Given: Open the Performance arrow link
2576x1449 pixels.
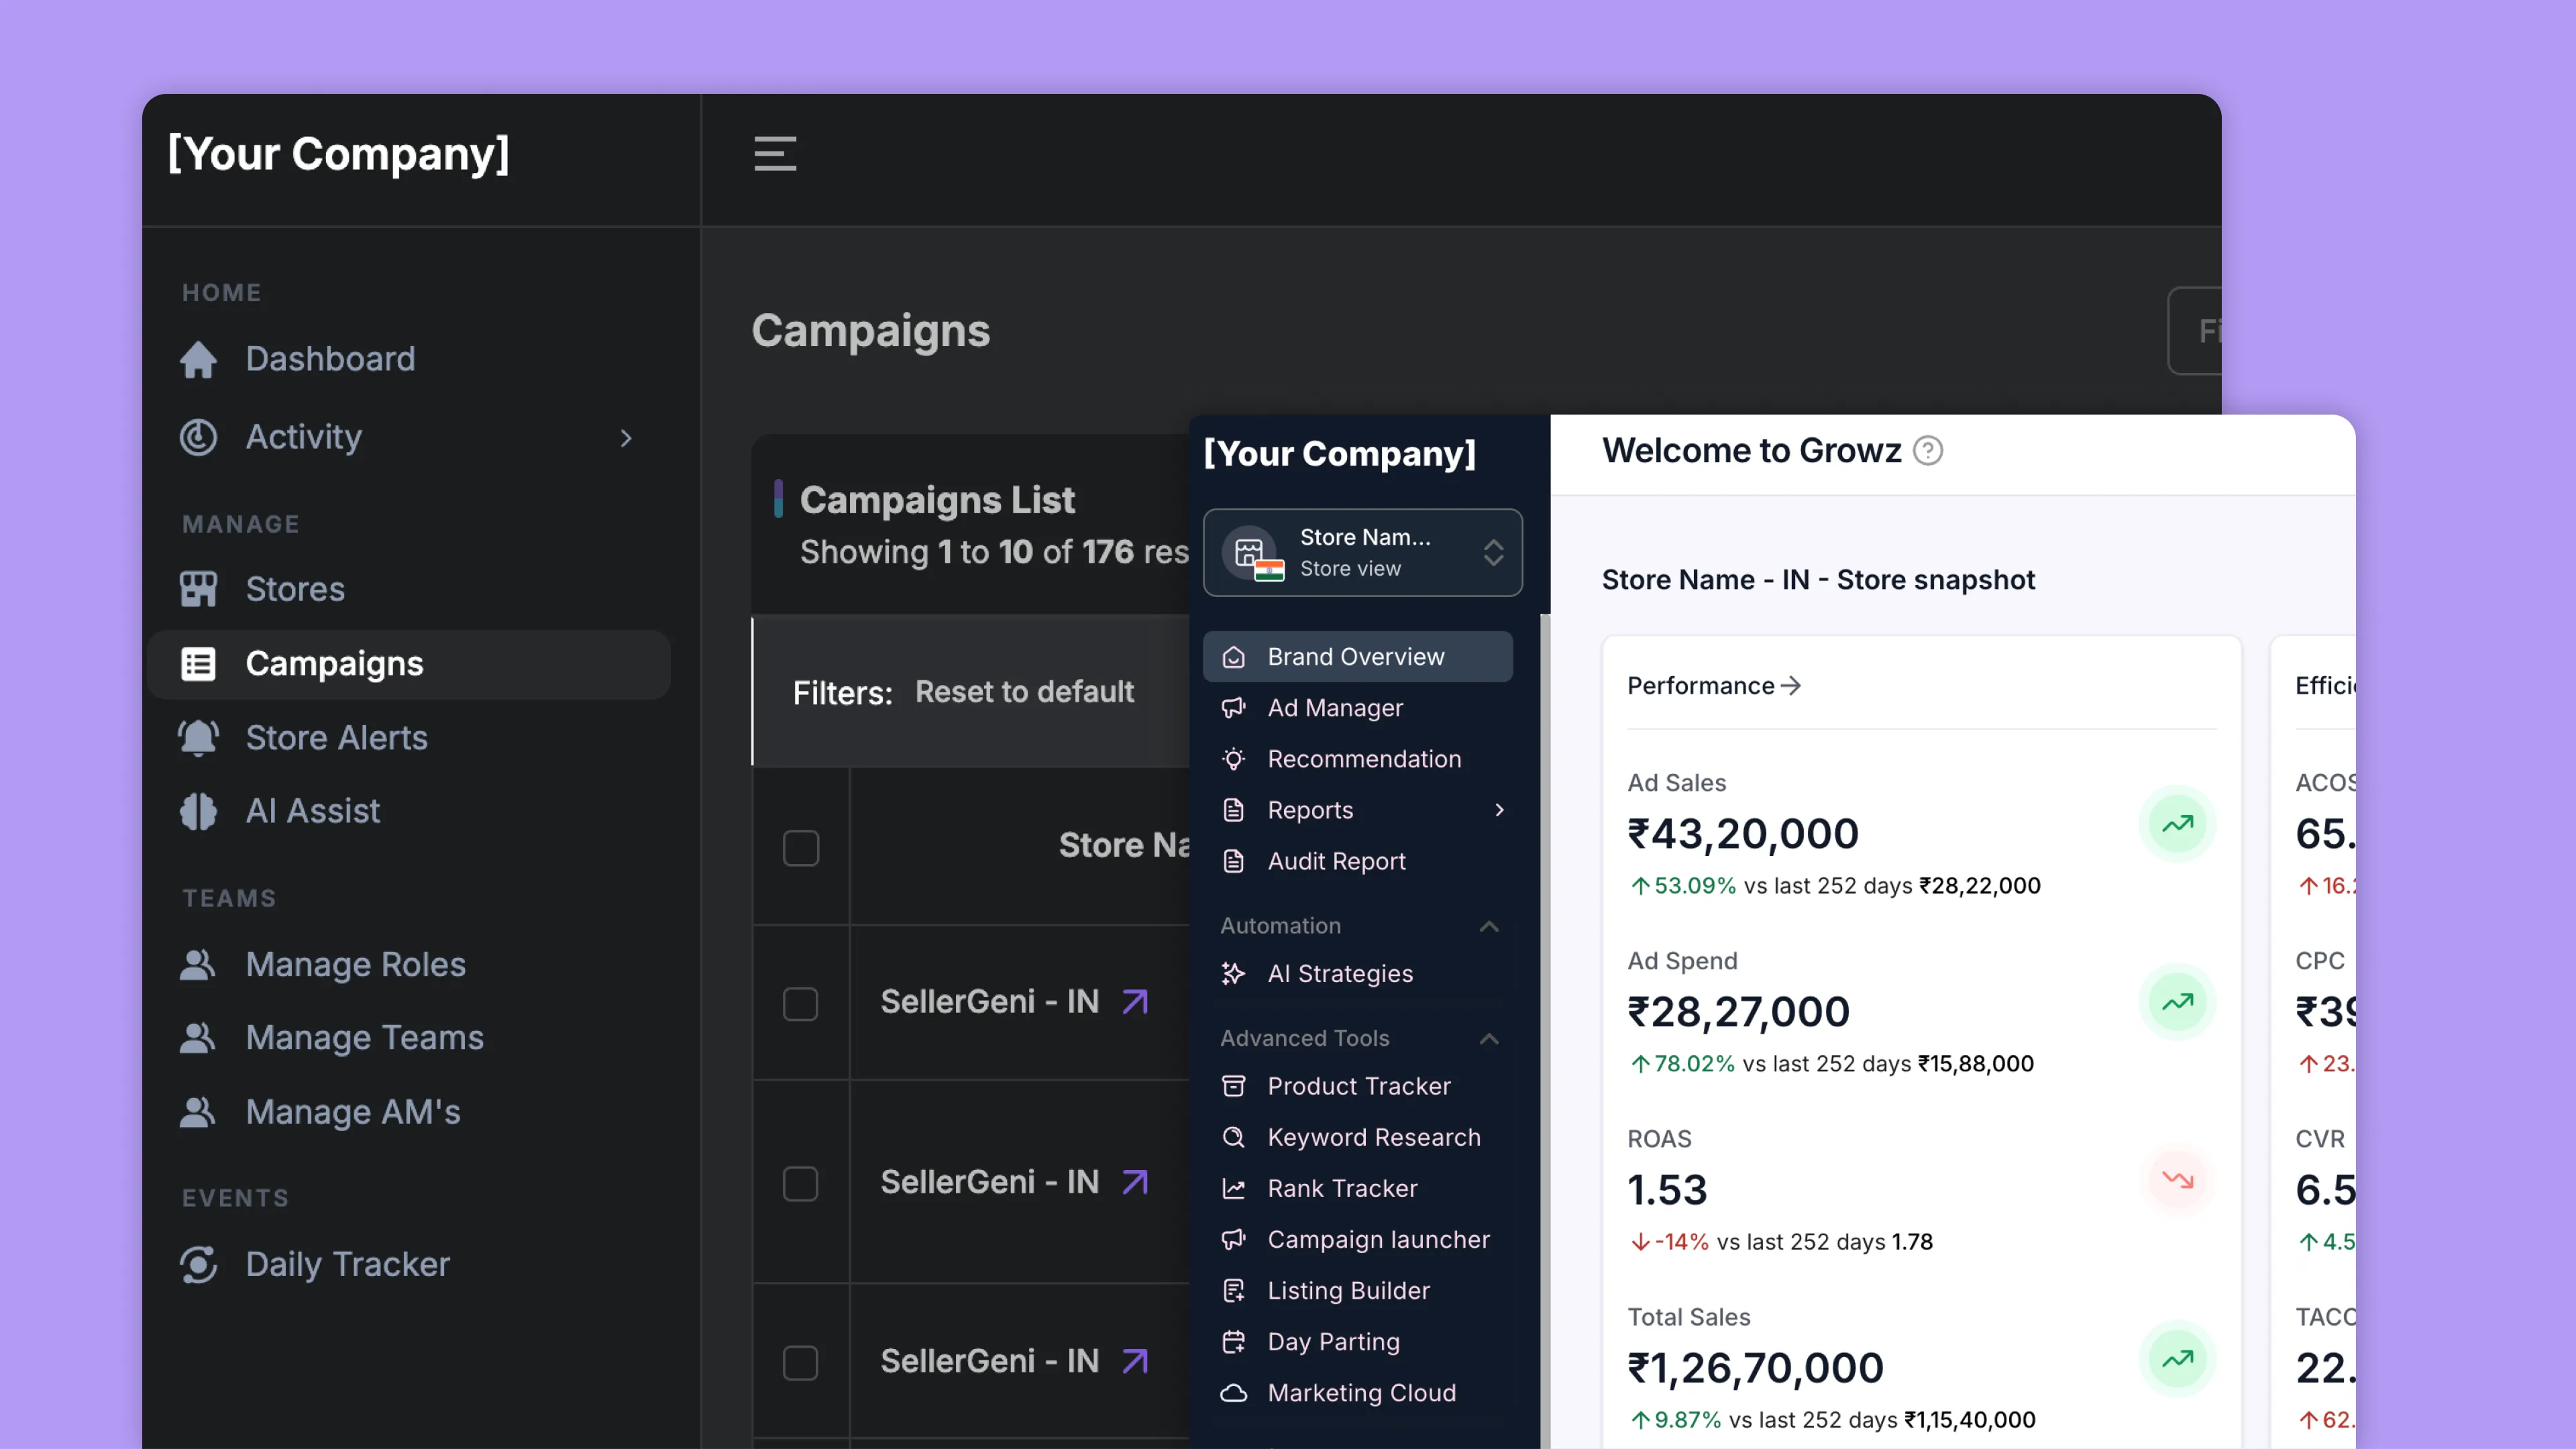Looking at the screenshot, I should 1714,686.
